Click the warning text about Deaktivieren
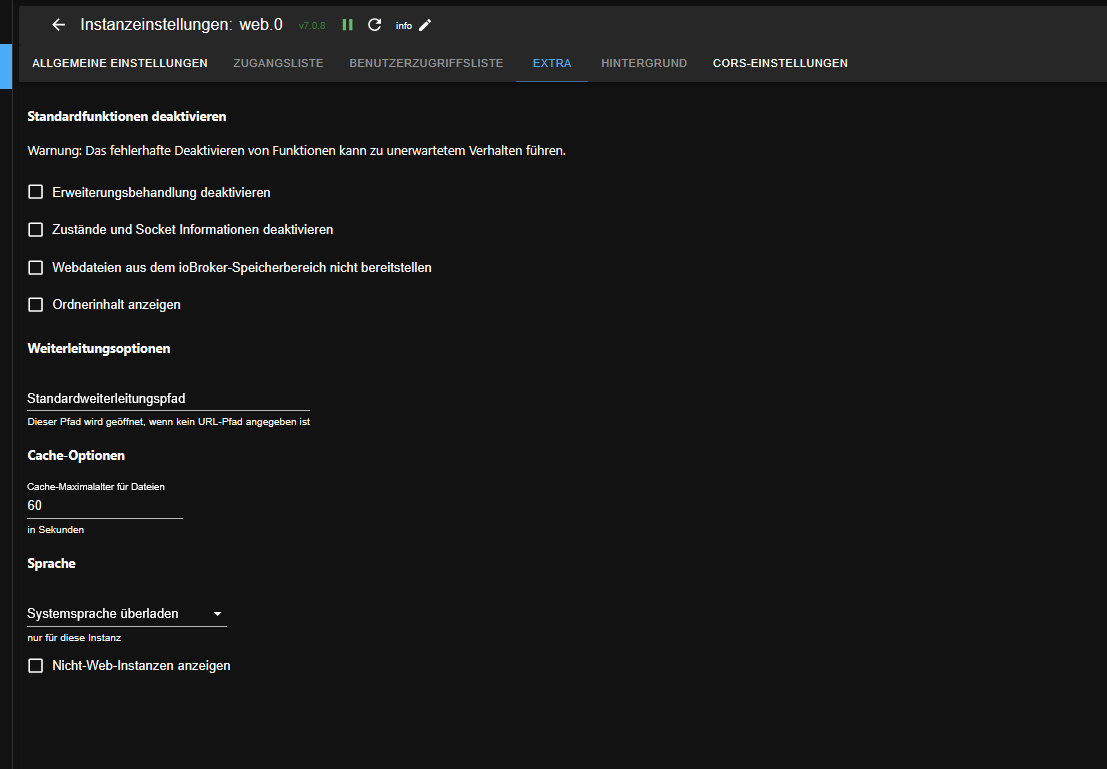This screenshot has height=769, width=1107. 297,150
